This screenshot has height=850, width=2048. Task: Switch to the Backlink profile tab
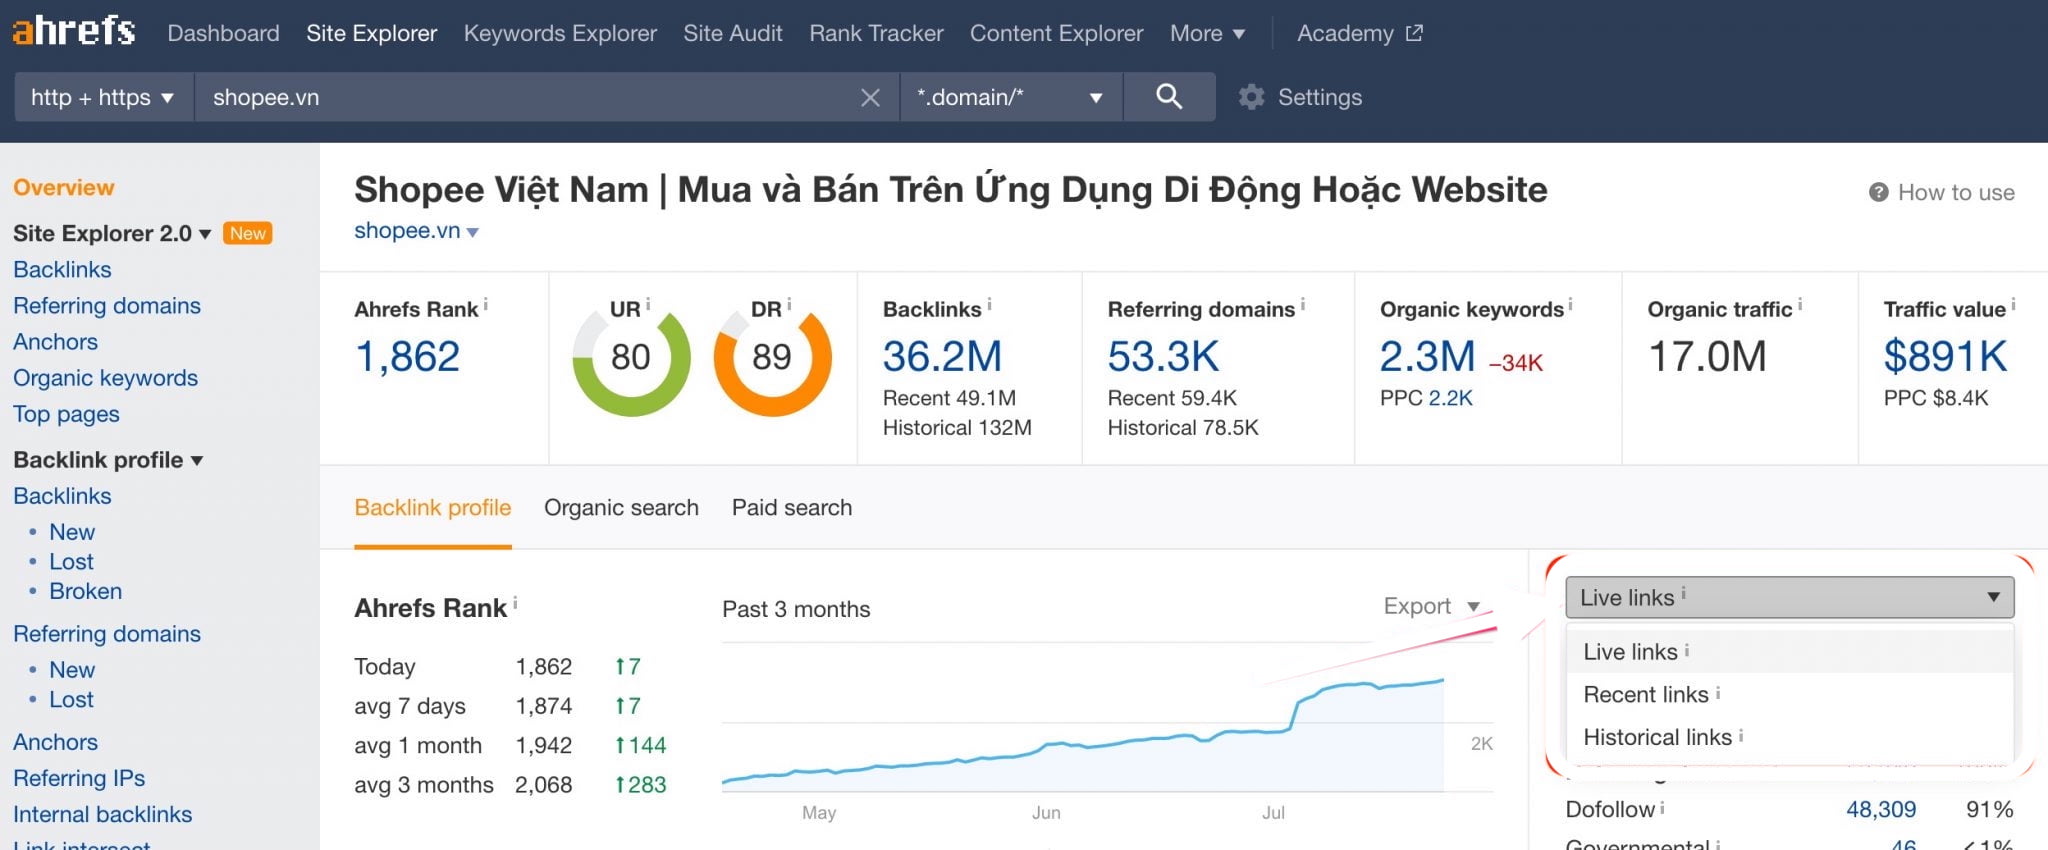point(432,508)
